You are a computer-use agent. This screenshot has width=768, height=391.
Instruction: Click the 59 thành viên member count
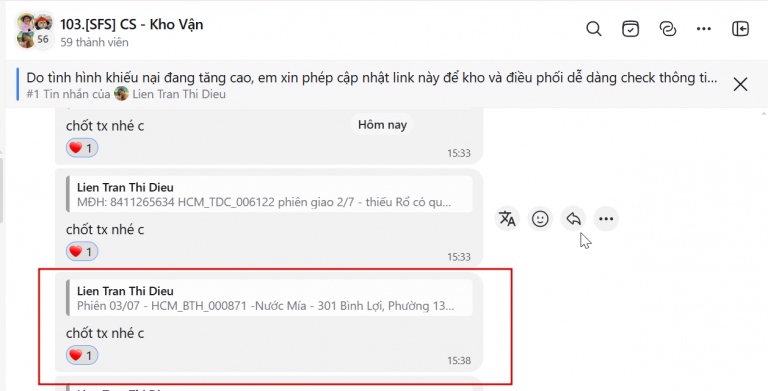tap(95, 43)
